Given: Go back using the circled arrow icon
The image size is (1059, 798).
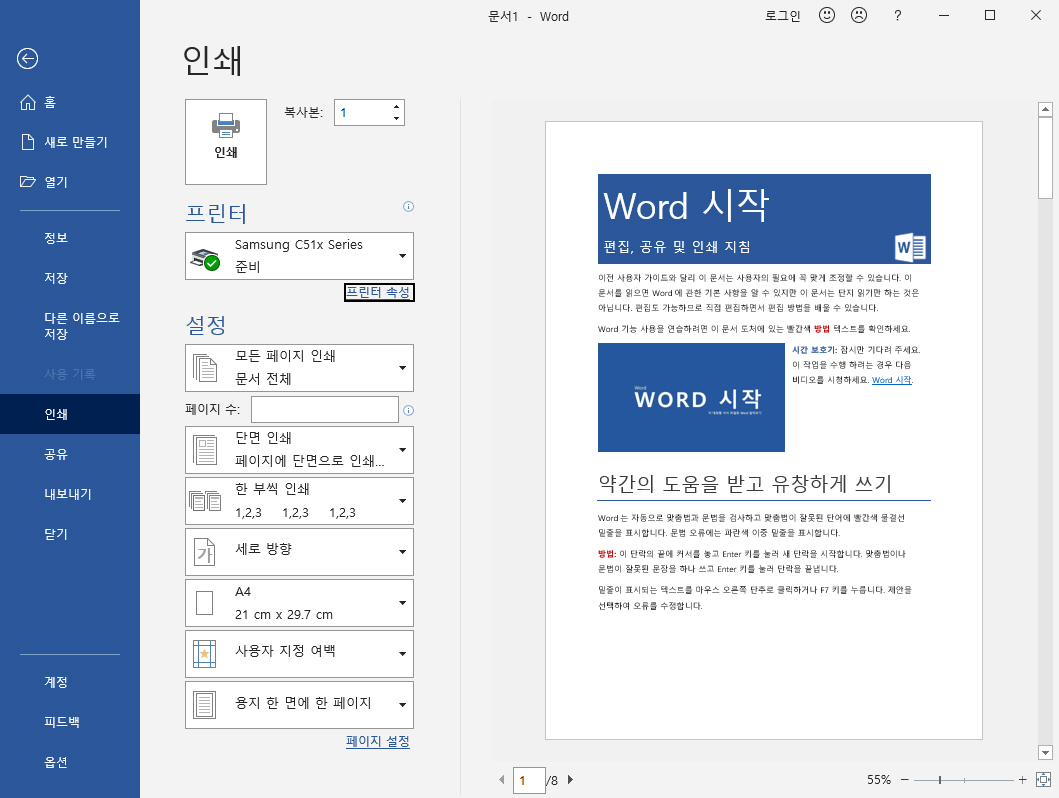Looking at the screenshot, I should pyautogui.click(x=28, y=59).
